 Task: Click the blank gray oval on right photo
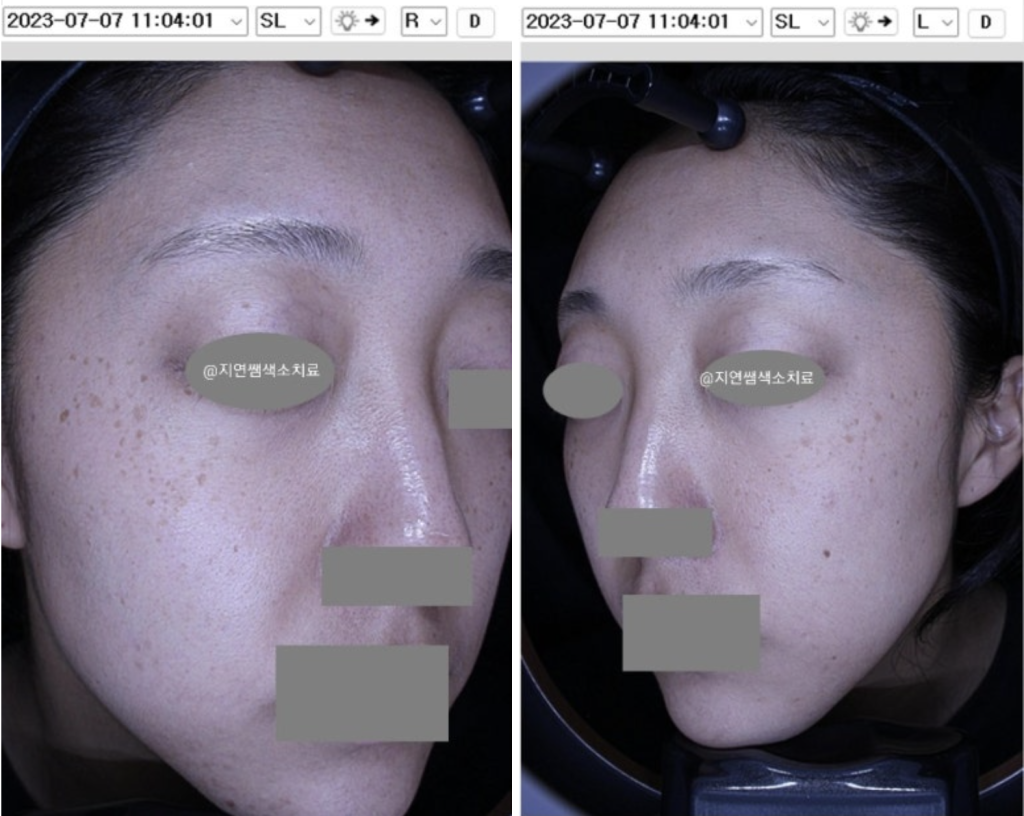[x=583, y=391]
